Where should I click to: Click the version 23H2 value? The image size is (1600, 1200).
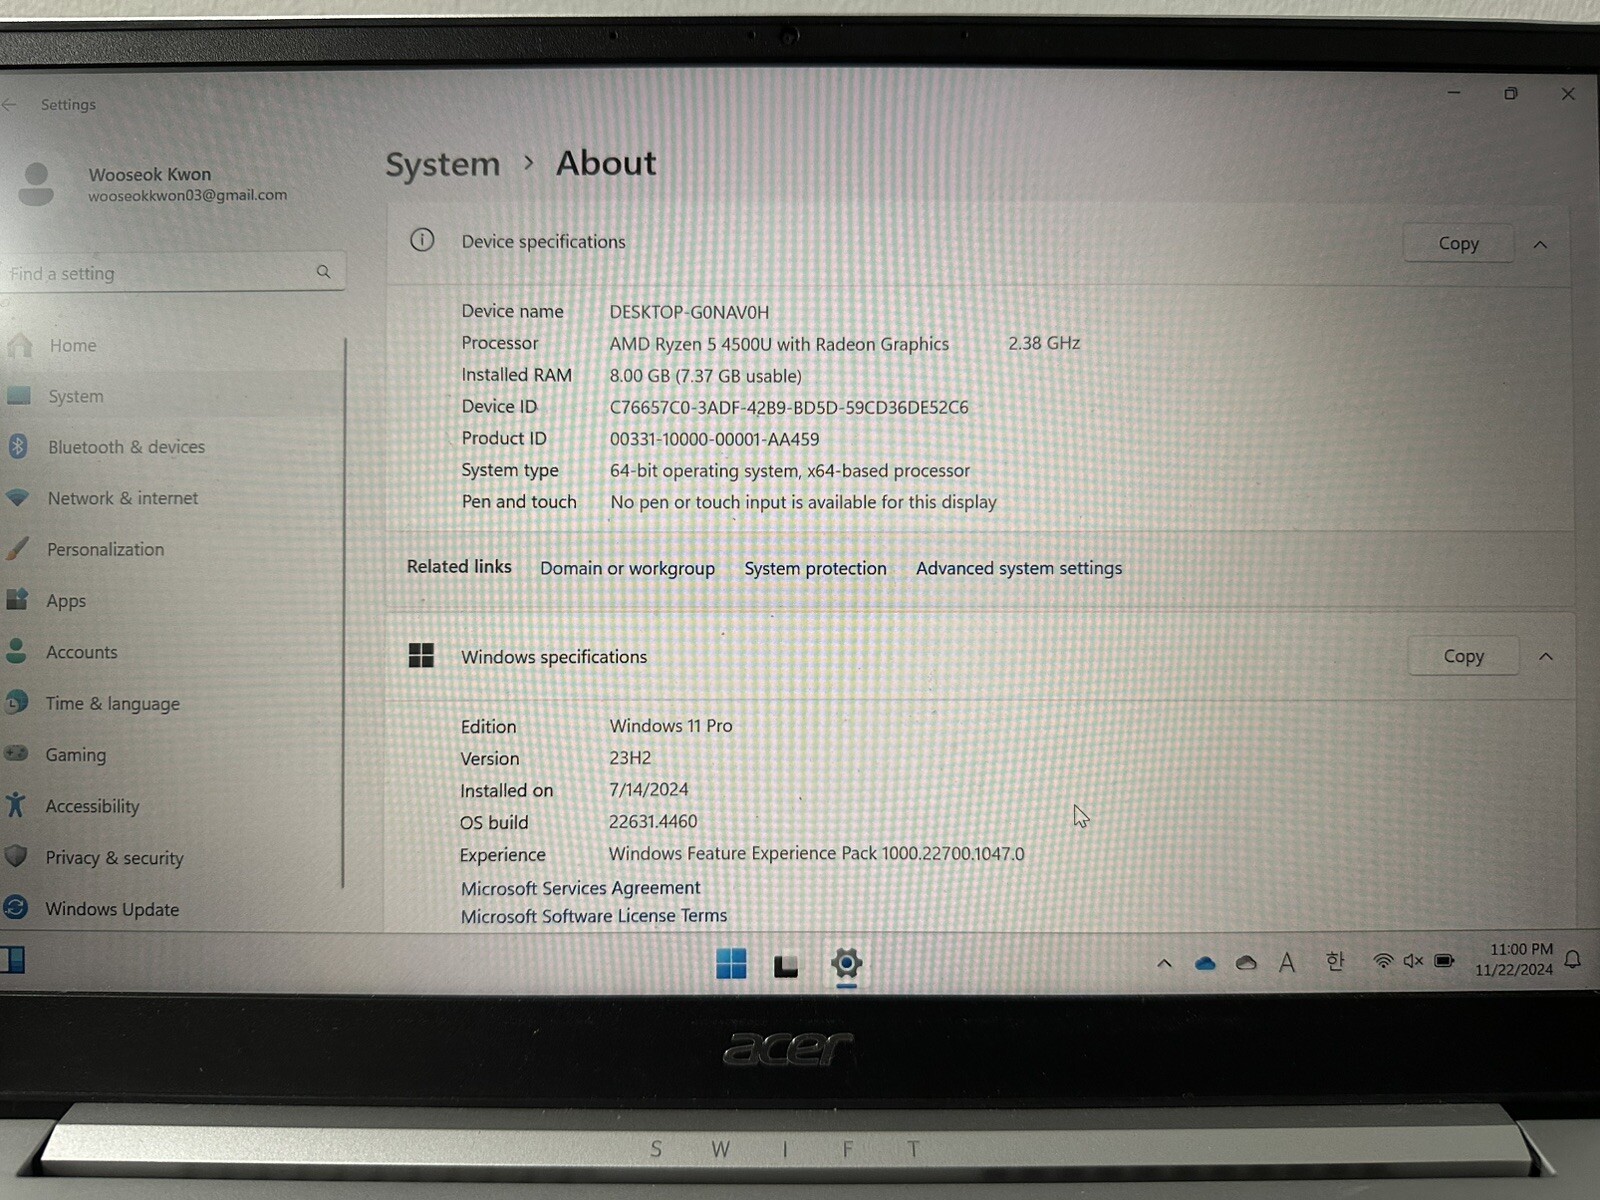630,758
